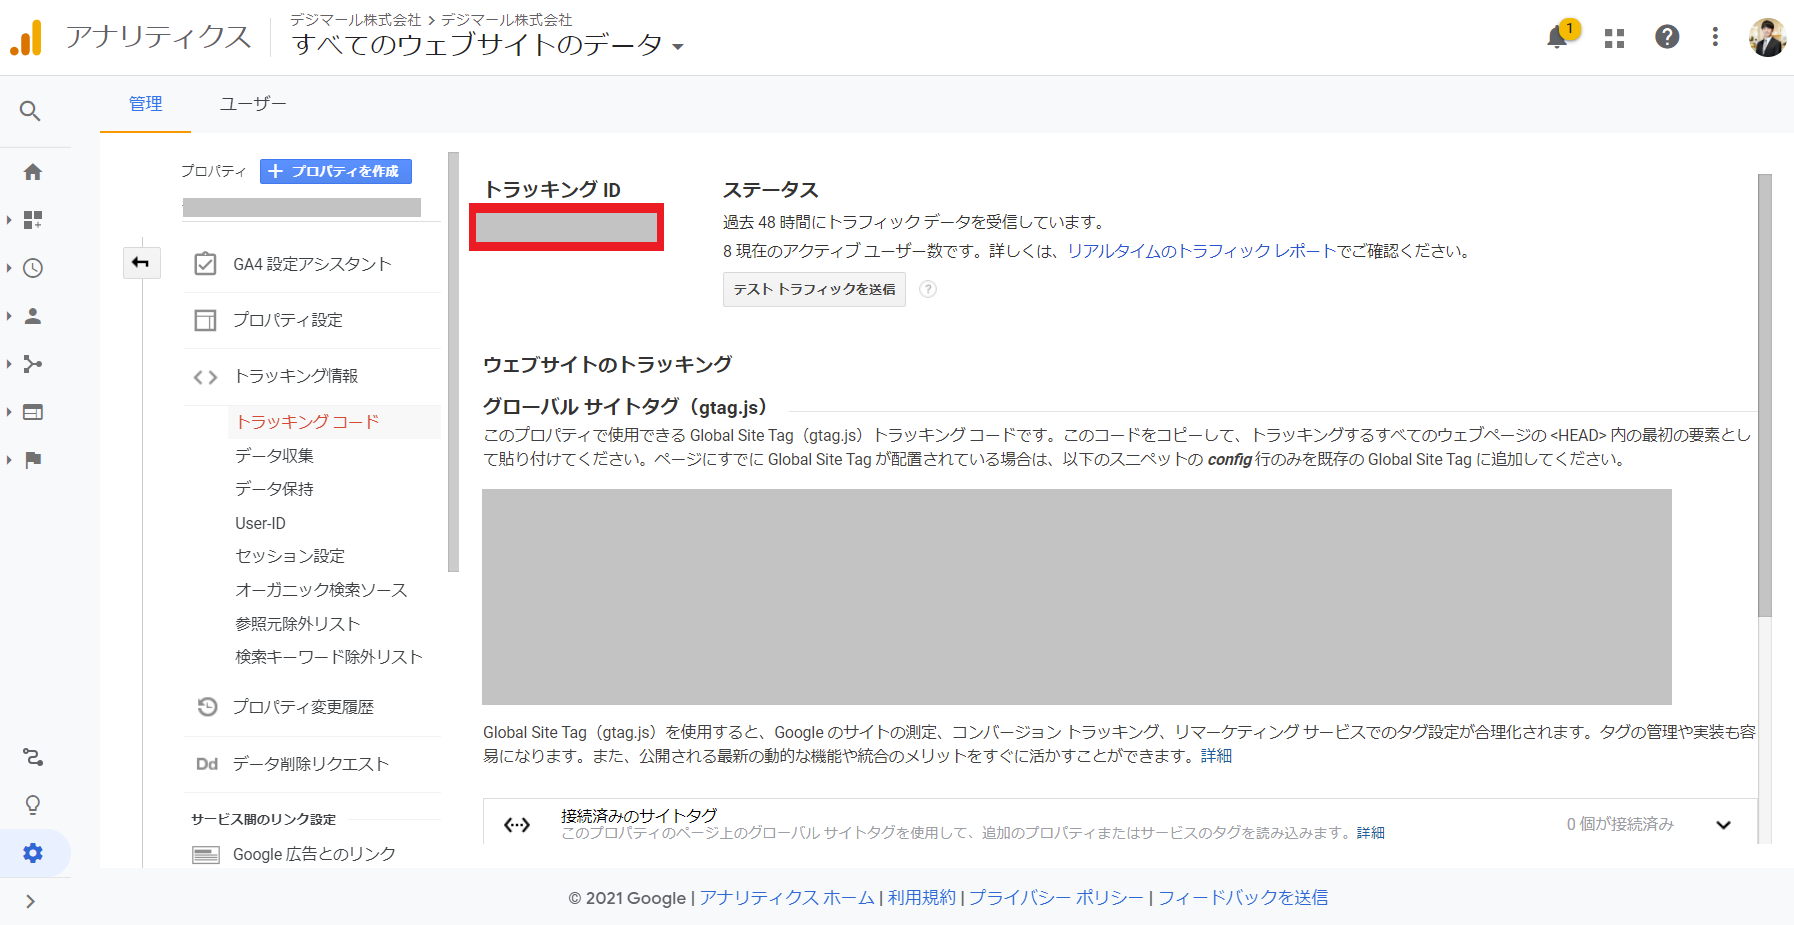Open Realtime reports clock icon
The image size is (1794, 925).
[33, 268]
